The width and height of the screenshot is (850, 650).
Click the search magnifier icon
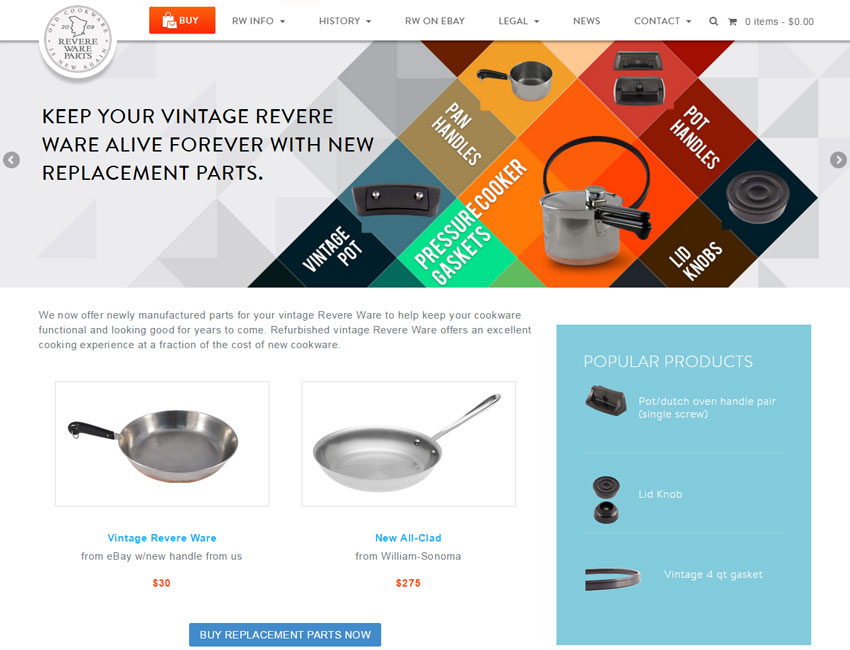click(x=713, y=21)
